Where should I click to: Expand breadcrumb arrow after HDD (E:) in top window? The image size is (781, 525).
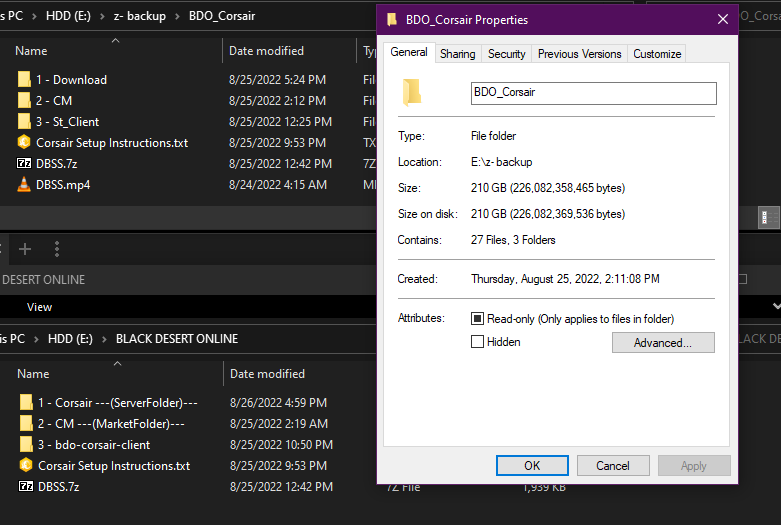(102, 16)
